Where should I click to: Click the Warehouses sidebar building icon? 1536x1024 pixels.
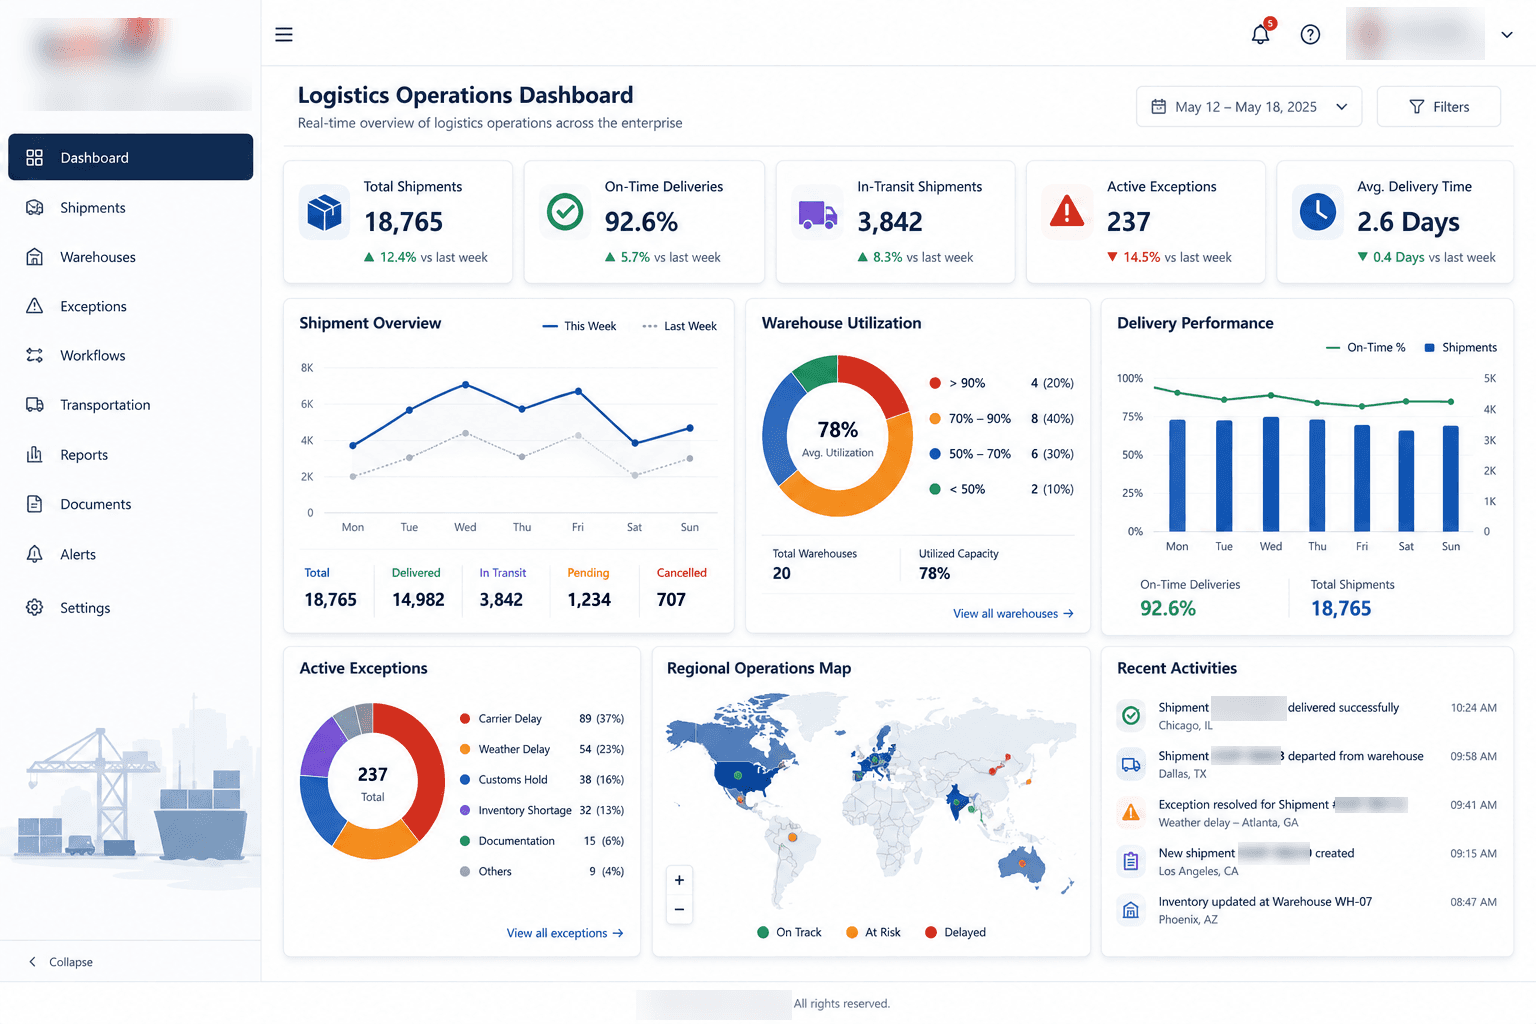tap(35, 257)
